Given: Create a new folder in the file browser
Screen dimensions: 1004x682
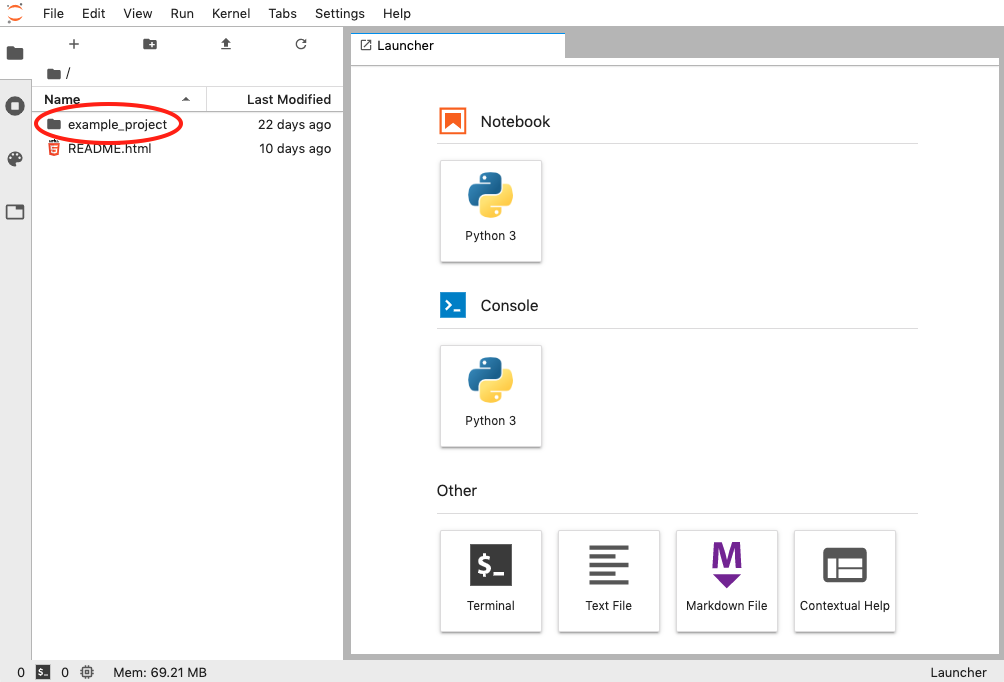Looking at the screenshot, I should [150, 44].
